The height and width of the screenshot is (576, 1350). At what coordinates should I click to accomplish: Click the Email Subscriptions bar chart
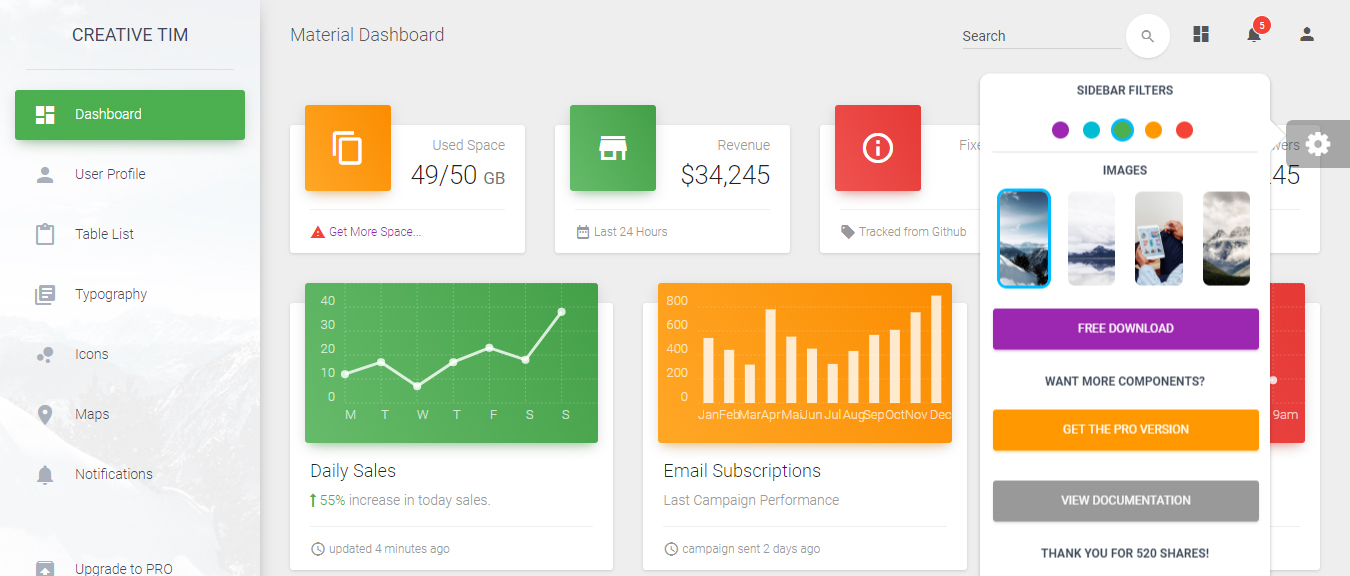805,363
